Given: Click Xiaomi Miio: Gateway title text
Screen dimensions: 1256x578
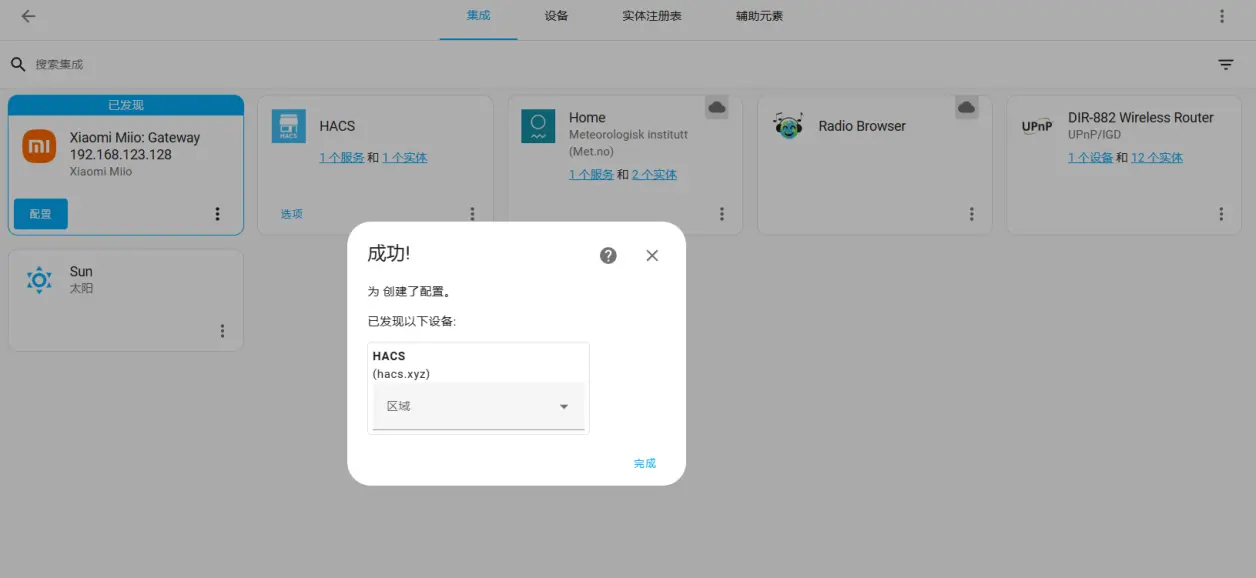Looking at the screenshot, I should [x=135, y=146].
